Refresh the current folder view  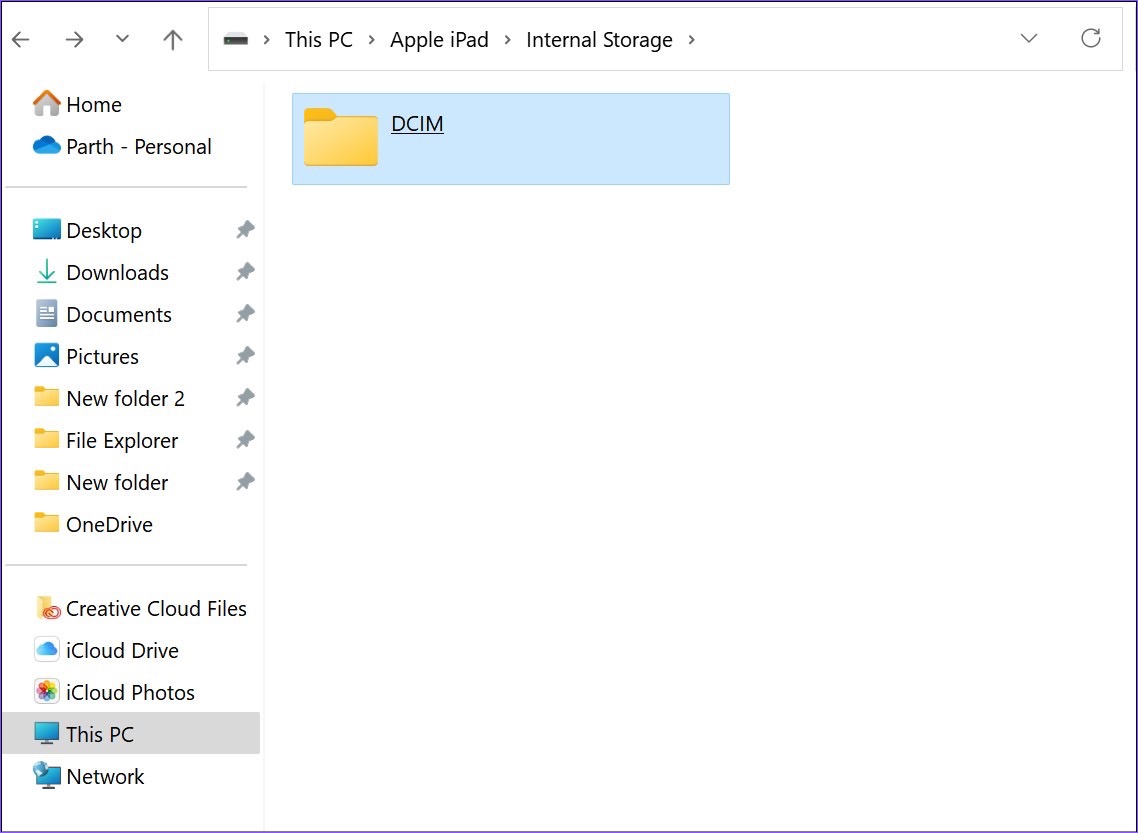click(x=1090, y=38)
